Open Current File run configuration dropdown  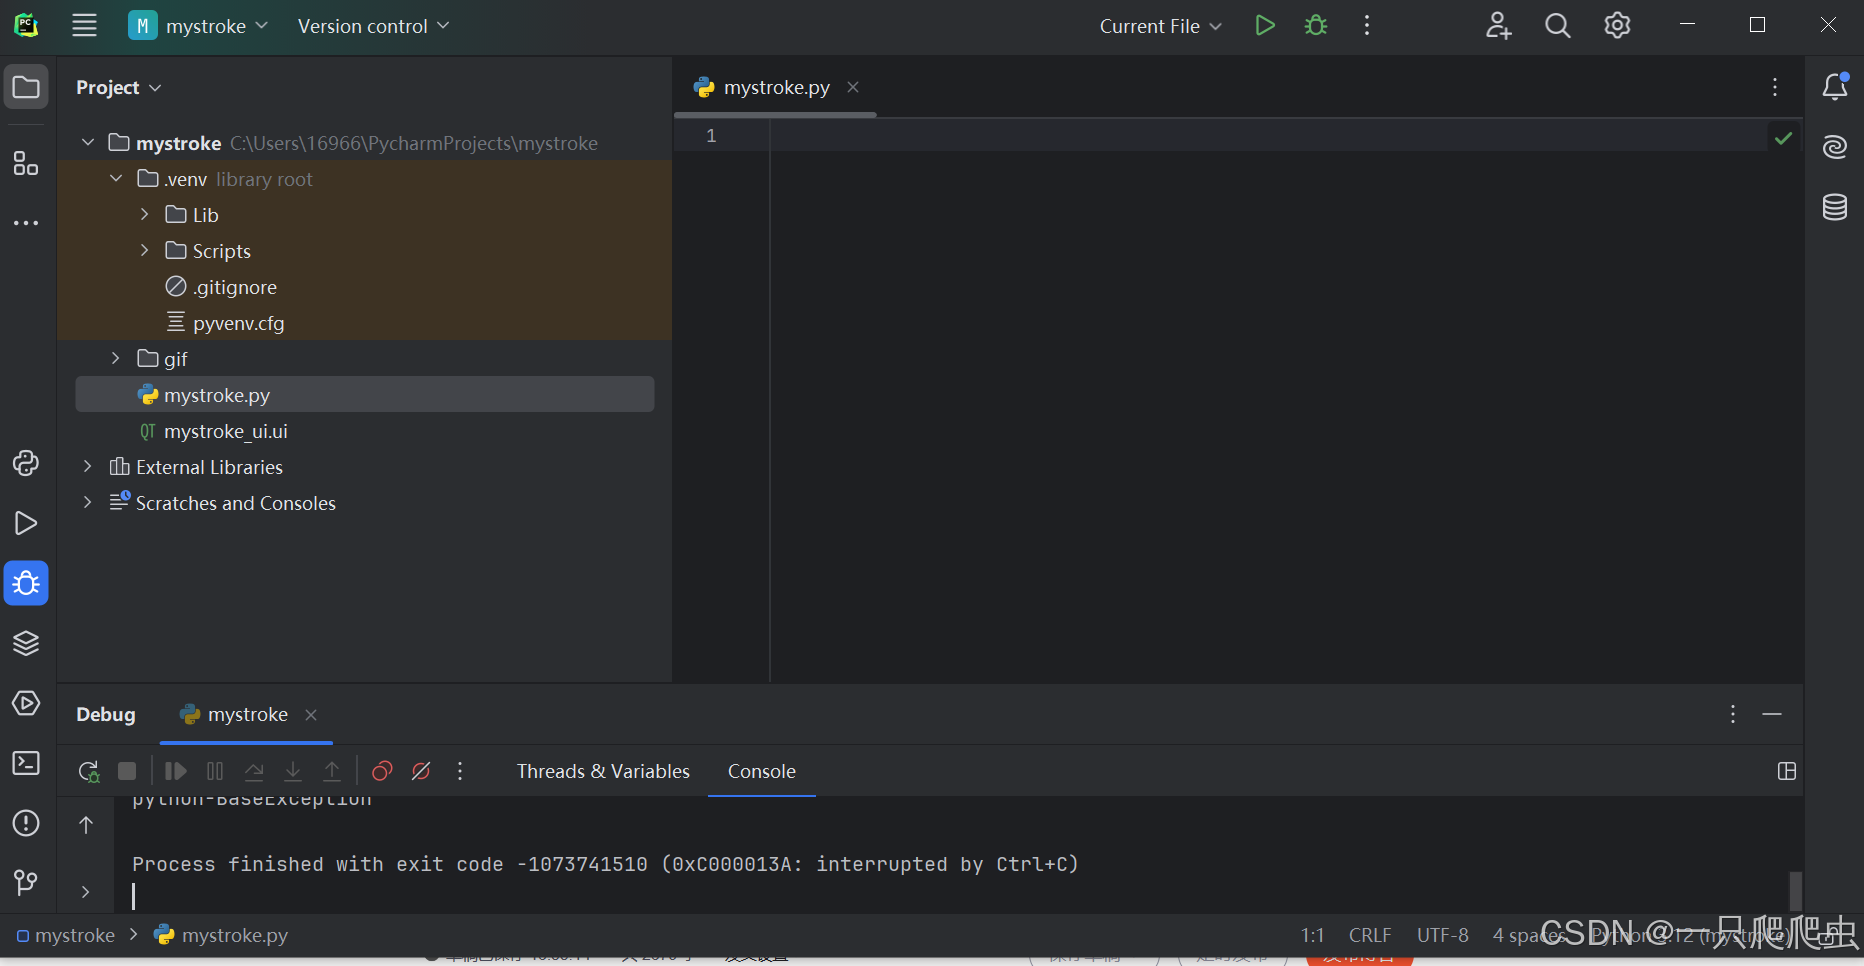tap(1160, 26)
